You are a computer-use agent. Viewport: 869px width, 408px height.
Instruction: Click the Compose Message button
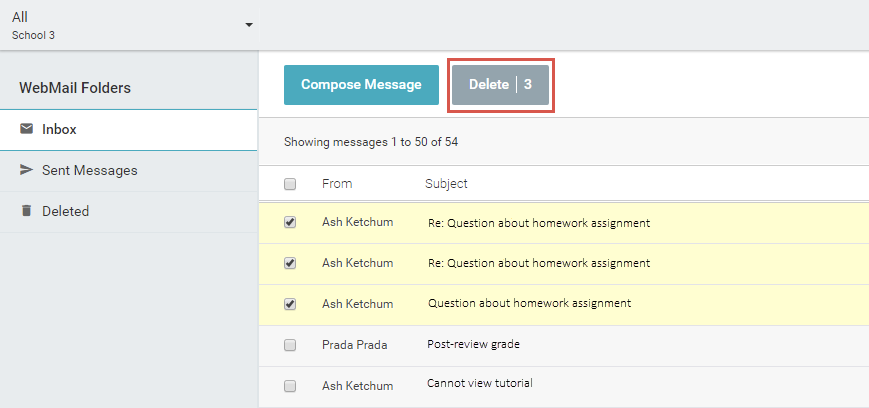pyautogui.click(x=361, y=85)
